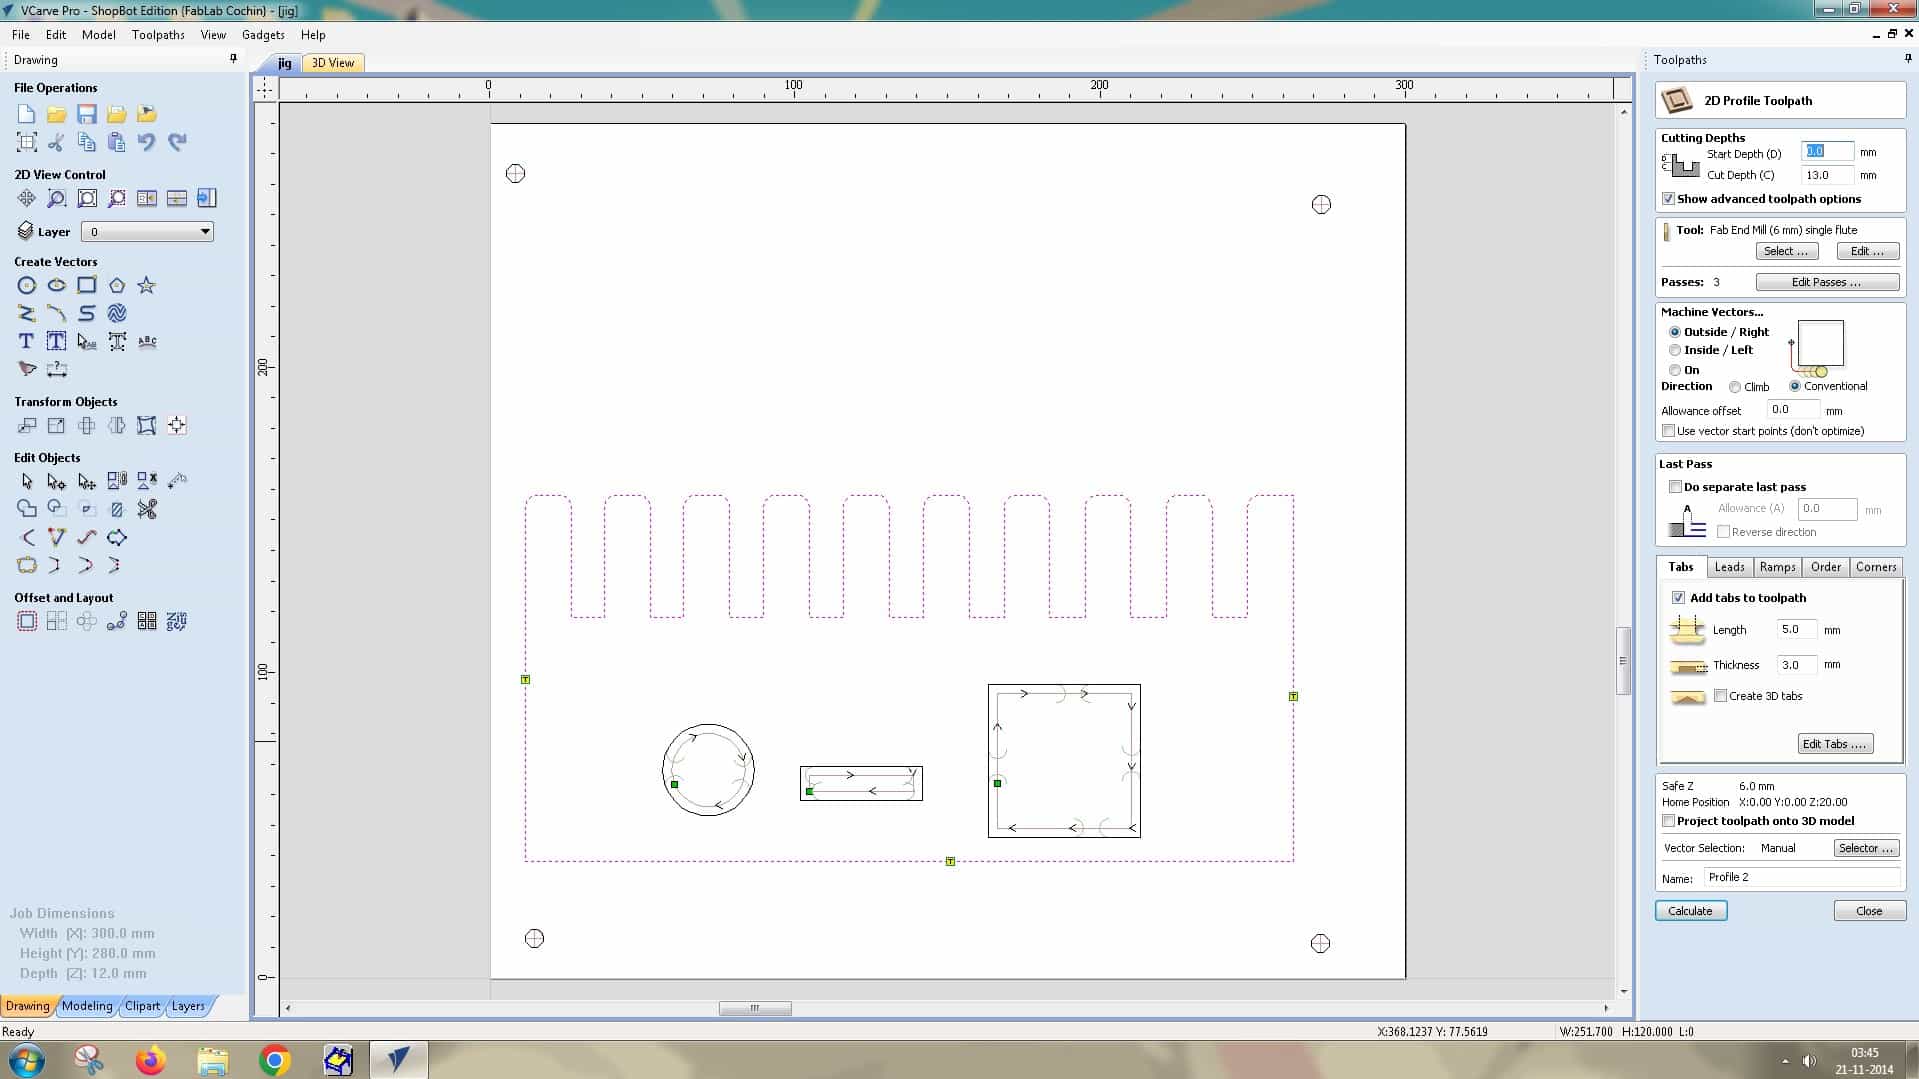The image size is (1919, 1079).
Task: Open the Layer dropdown
Action: (147, 232)
